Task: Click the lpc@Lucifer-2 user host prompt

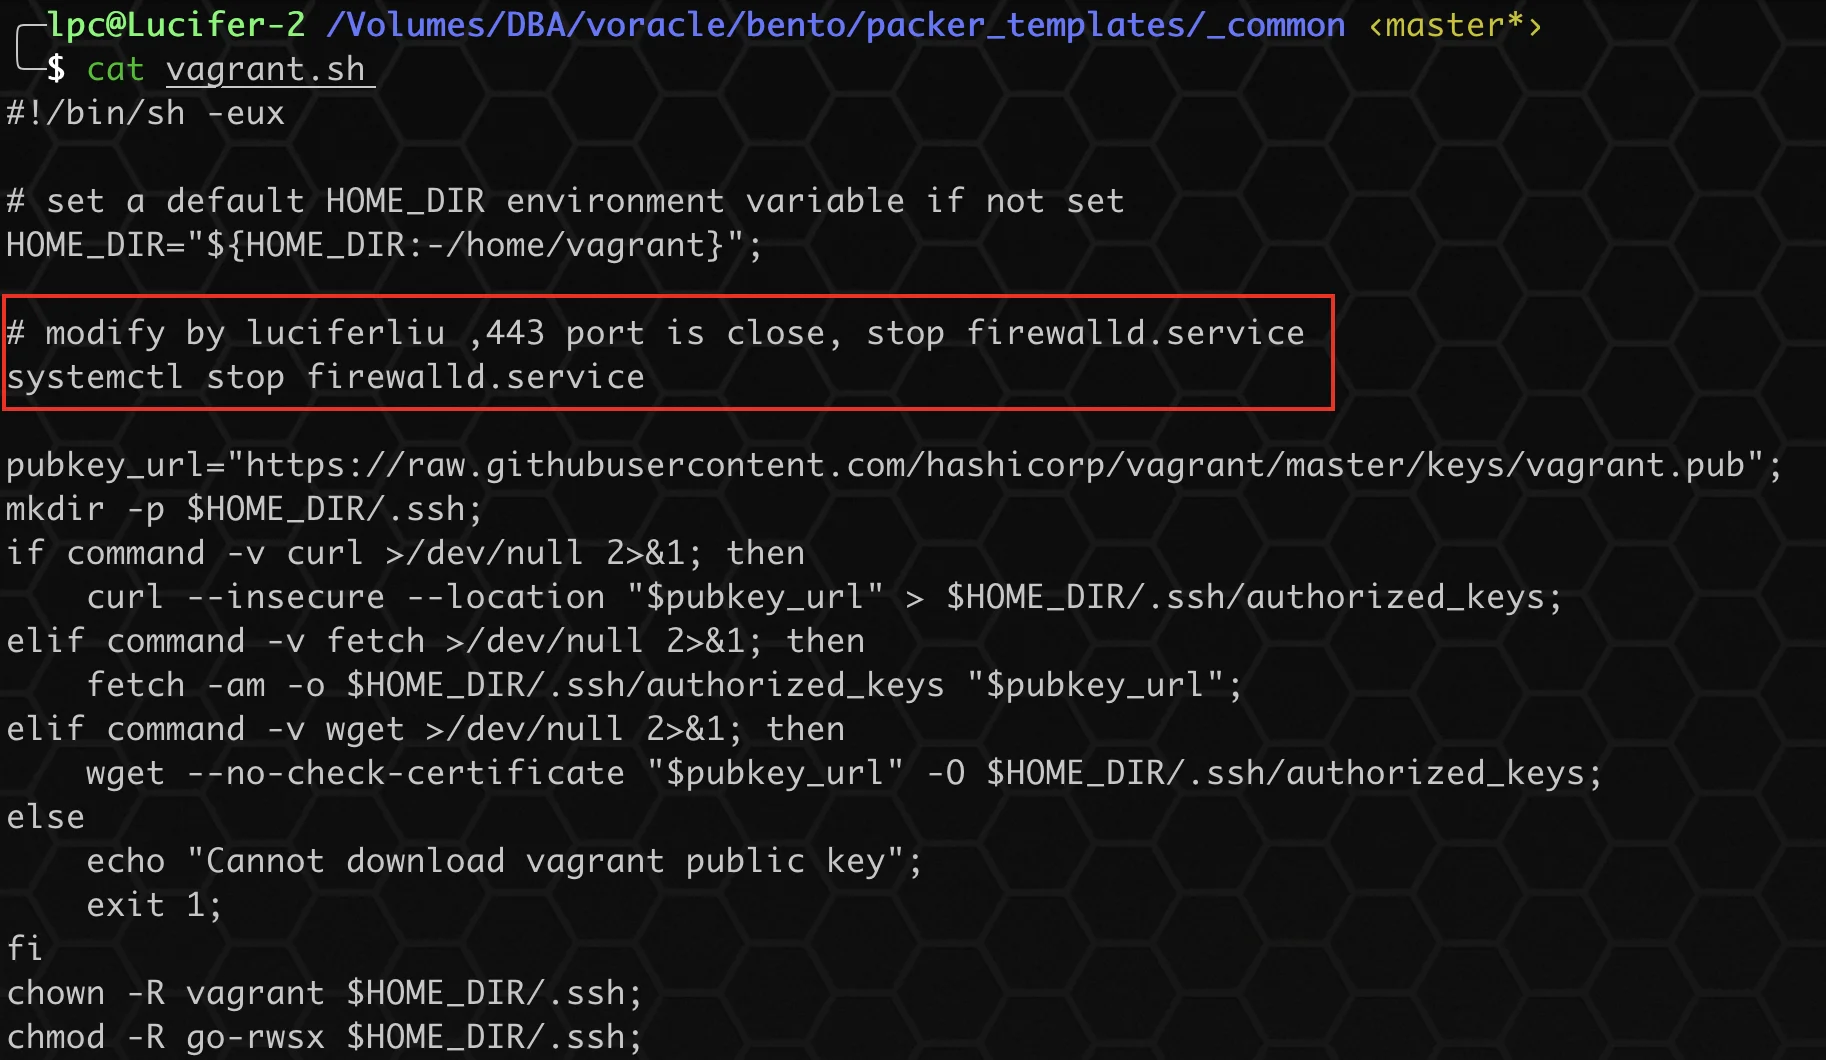Action: pos(176,24)
